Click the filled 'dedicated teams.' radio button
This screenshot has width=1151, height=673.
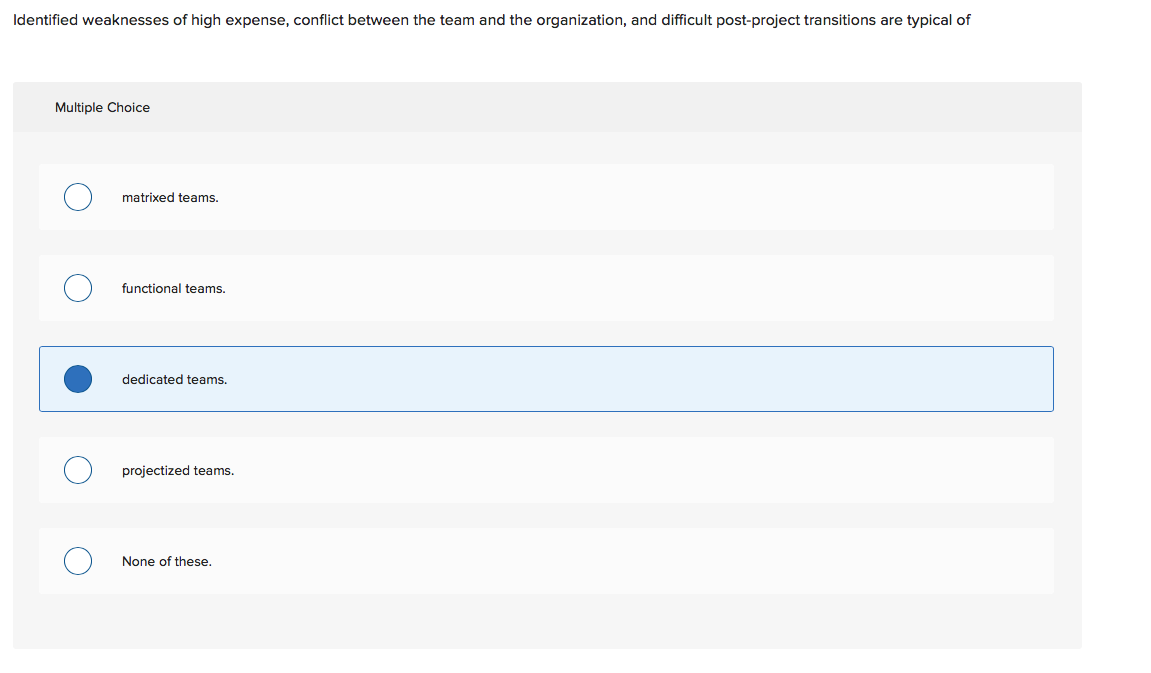78,379
